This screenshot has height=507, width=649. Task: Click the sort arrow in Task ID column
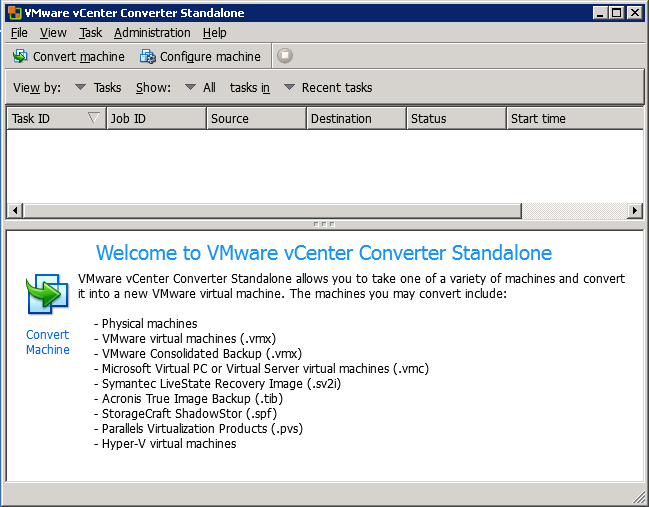point(94,118)
